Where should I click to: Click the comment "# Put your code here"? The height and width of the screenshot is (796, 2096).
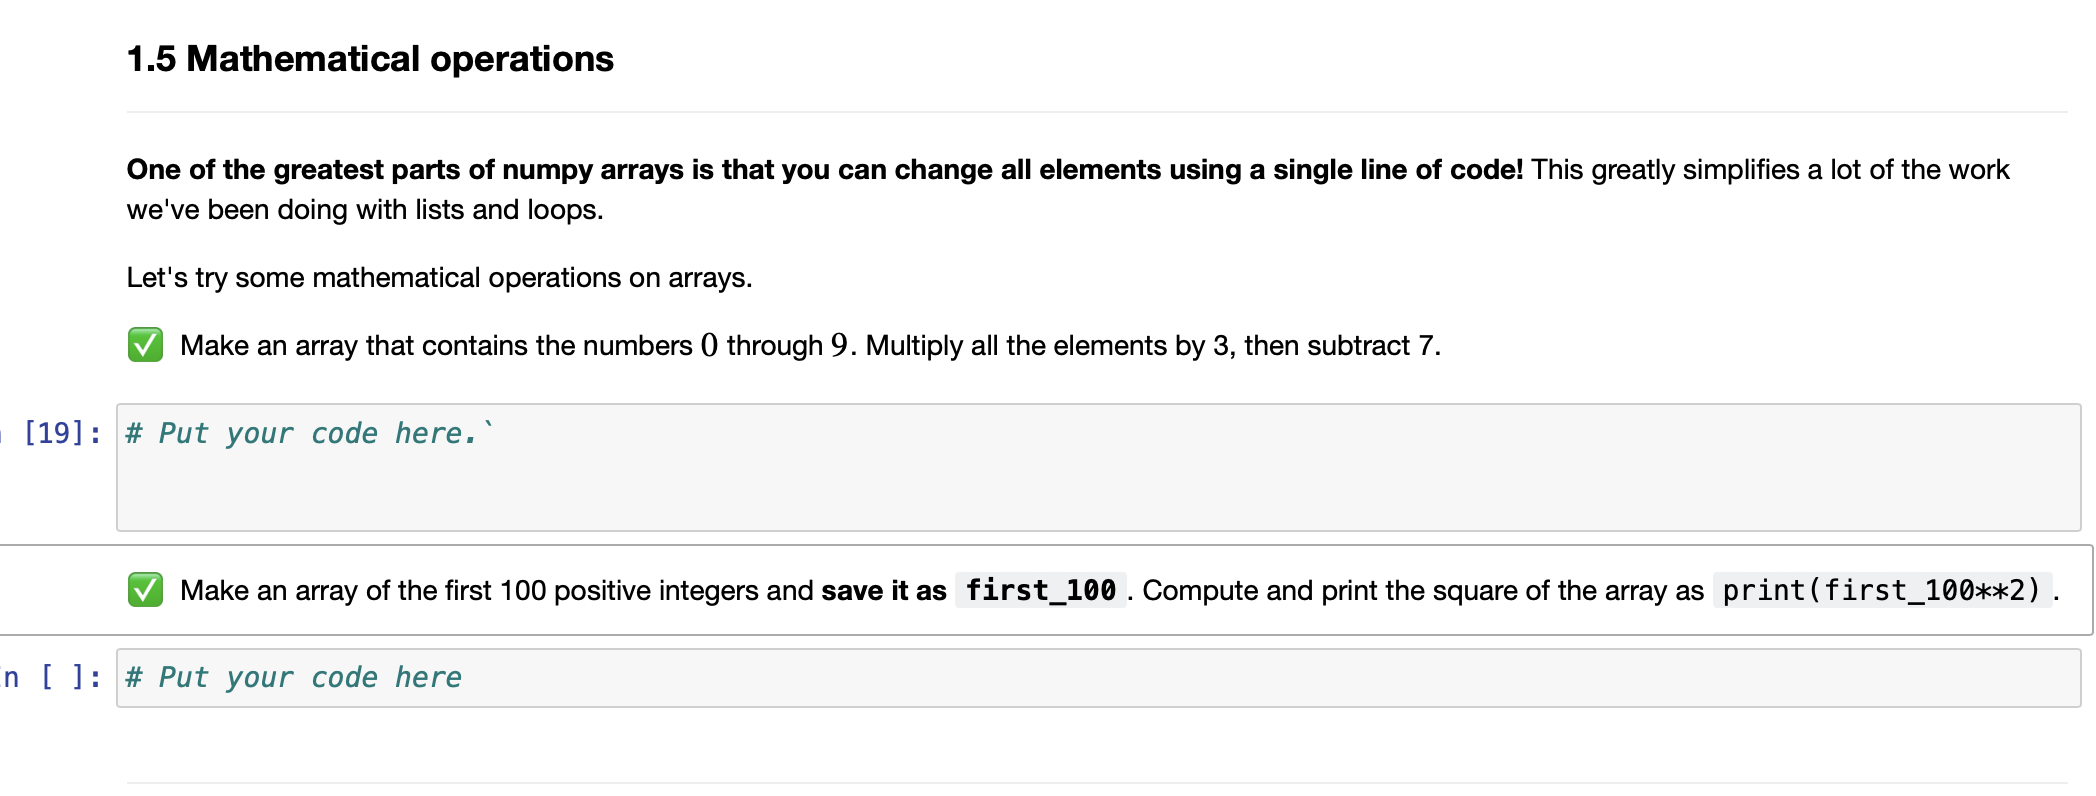tap(294, 677)
